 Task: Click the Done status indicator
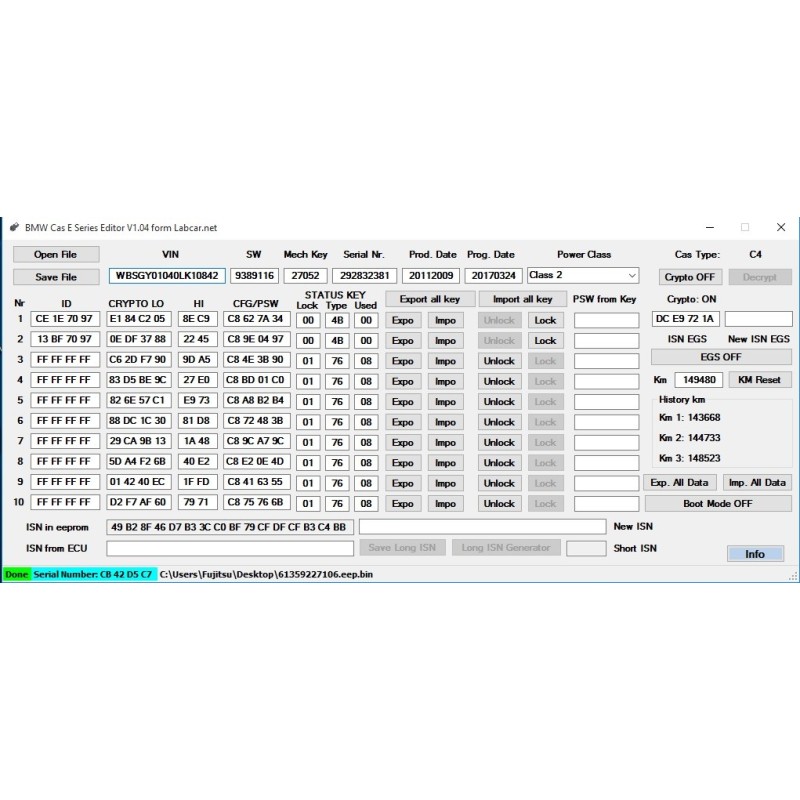point(17,574)
